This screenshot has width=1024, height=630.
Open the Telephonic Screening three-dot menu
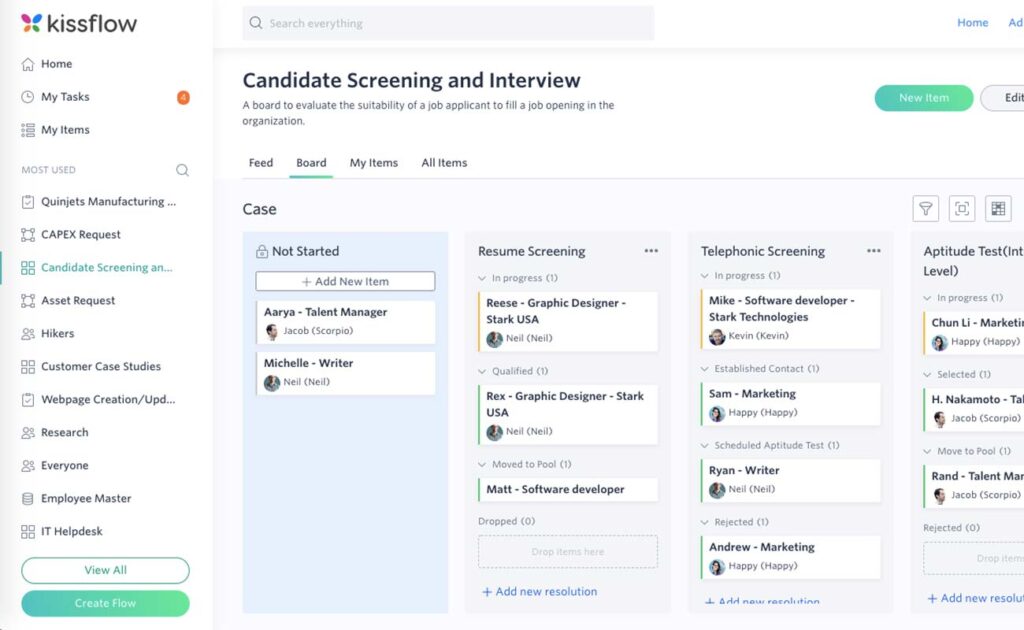[874, 251]
